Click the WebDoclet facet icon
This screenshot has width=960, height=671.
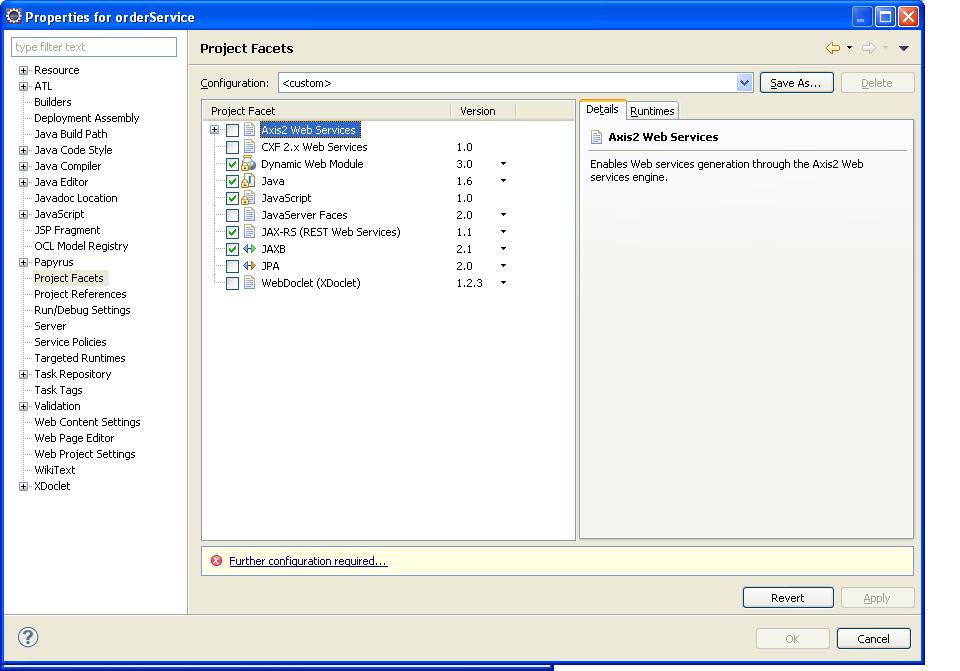pyautogui.click(x=249, y=283)
